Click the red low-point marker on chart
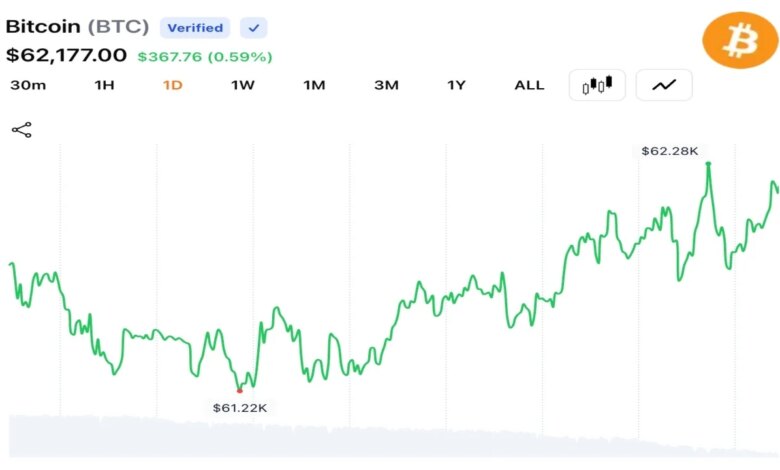780x470 pixels. (x=239, y=391)
